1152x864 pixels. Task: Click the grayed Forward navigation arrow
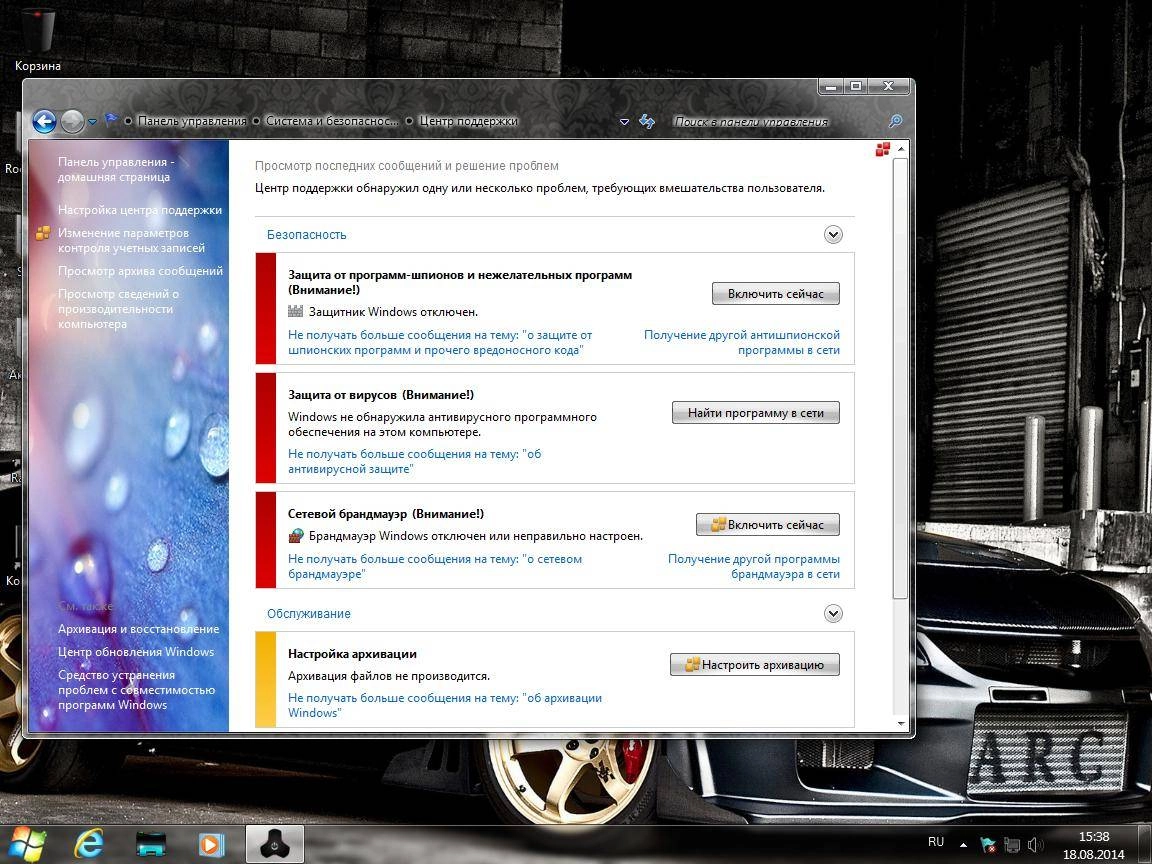click(72, 121)
